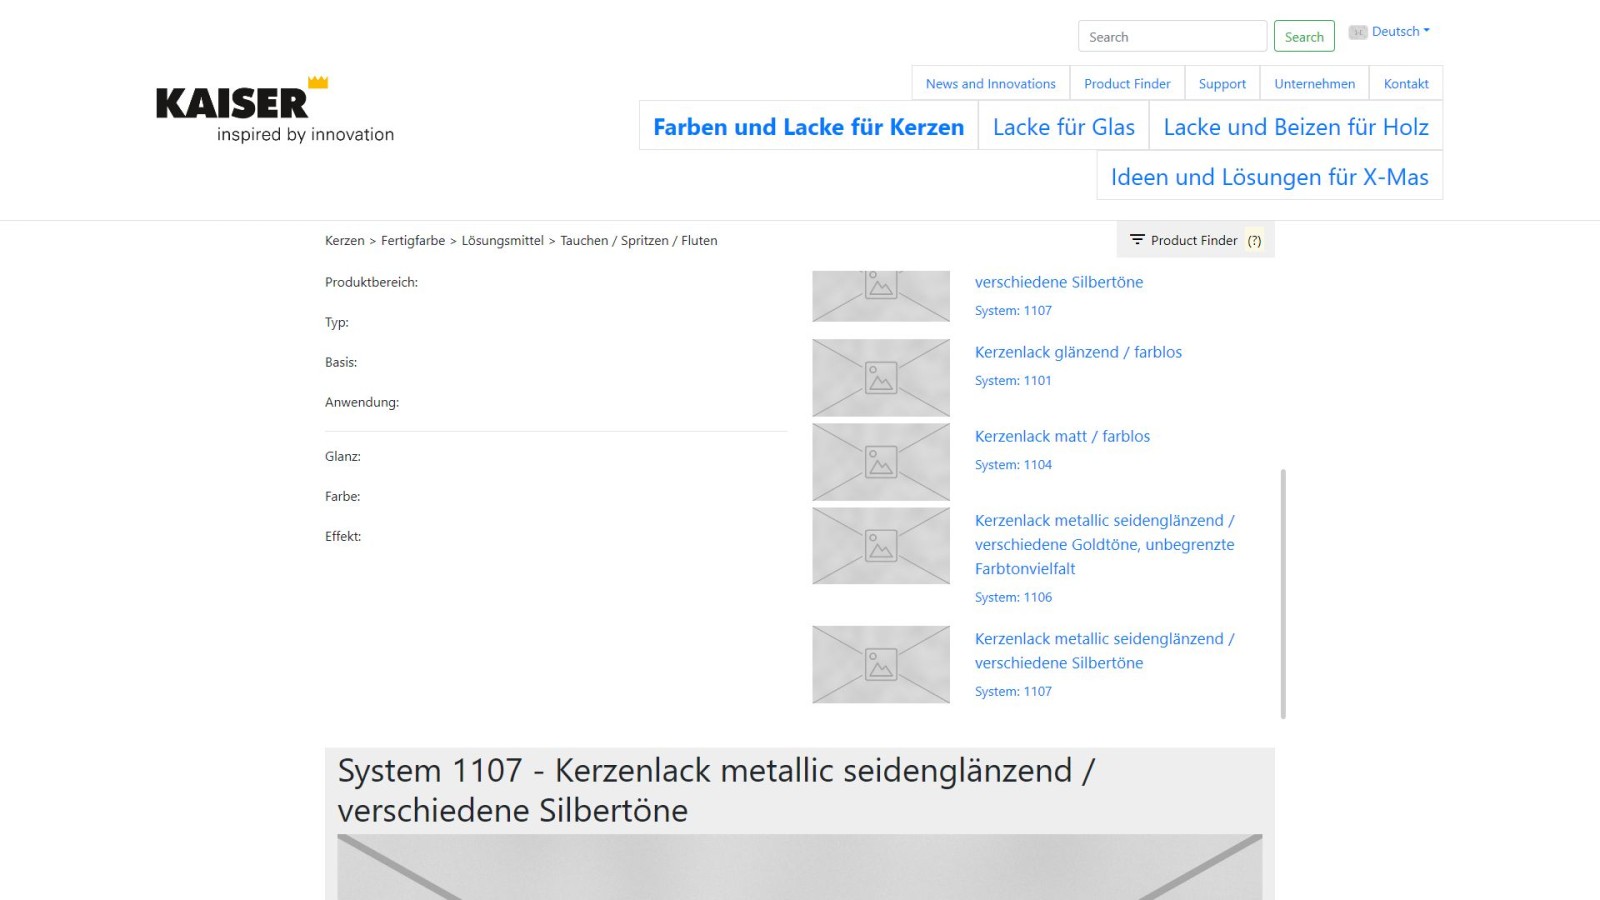Expand the Deutsch language dropdown
Screen dimensions: 1600x900
(1397, 31)
